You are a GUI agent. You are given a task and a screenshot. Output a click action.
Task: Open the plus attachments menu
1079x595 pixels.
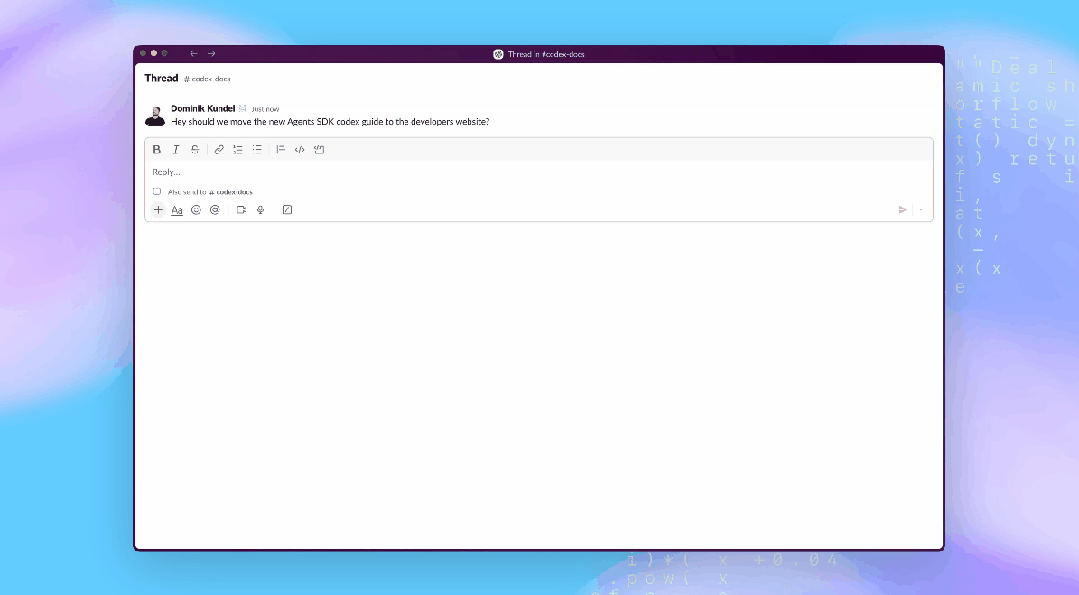pos(158,210)
